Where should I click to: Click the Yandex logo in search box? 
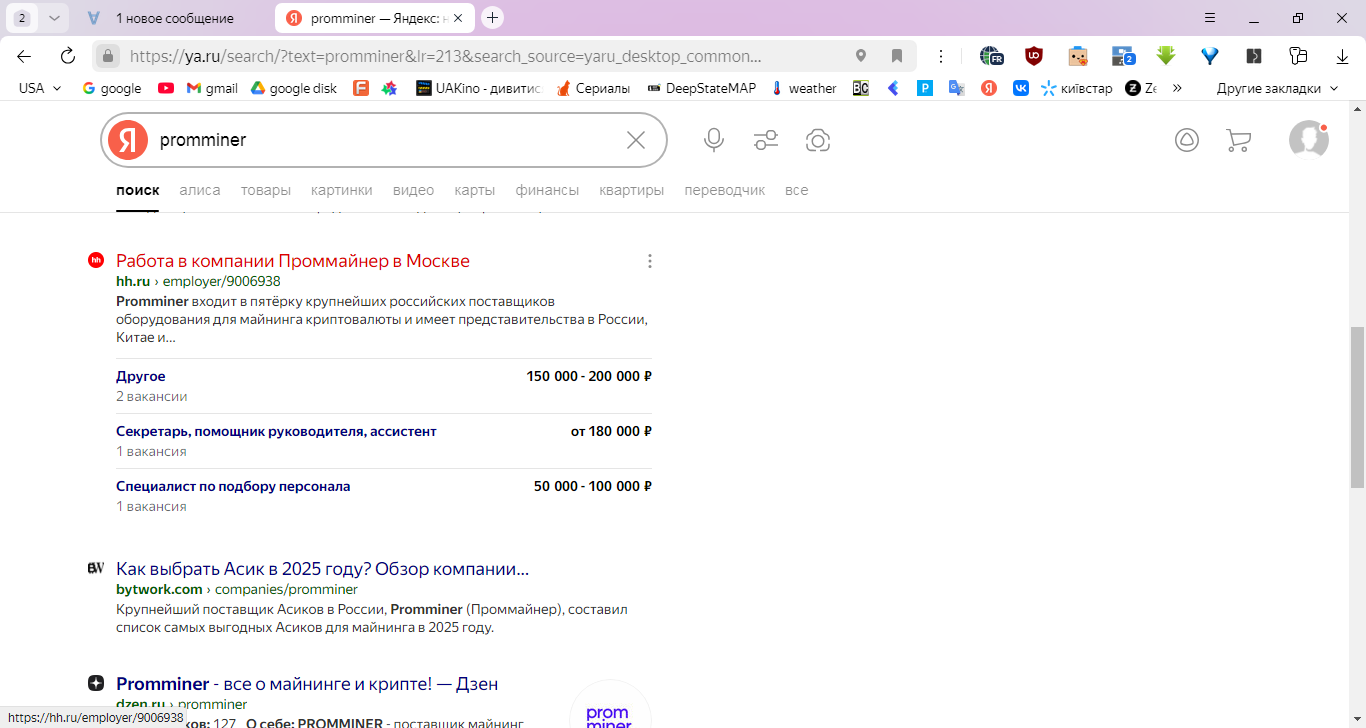[128, 140]
